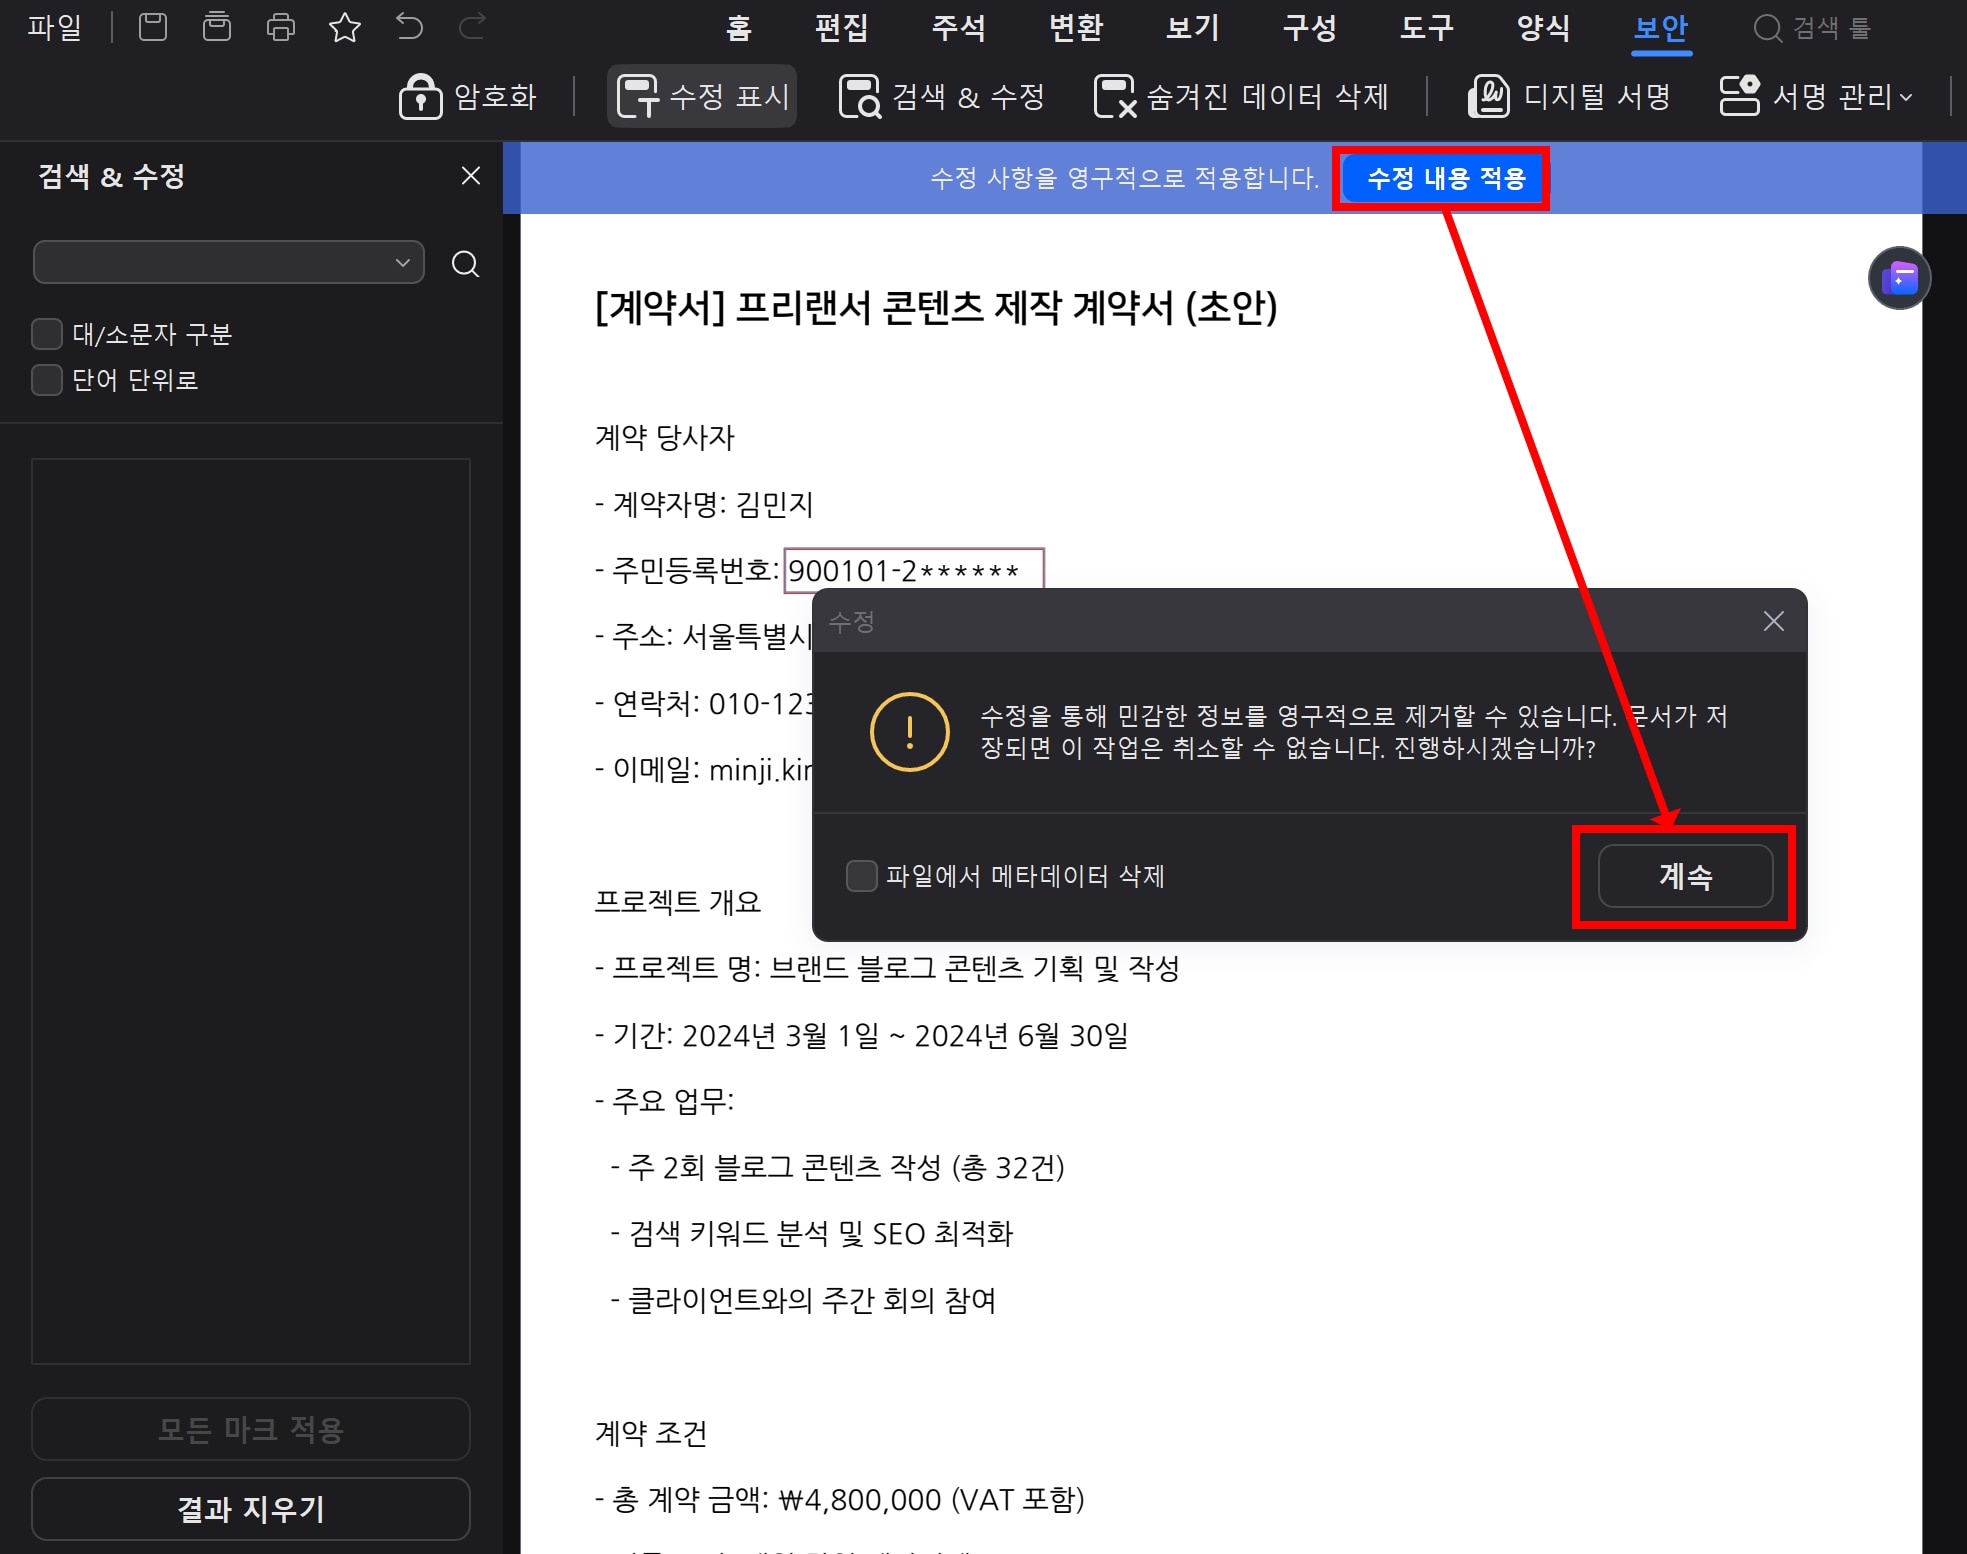This screenshot has width=1967, height=1554.
Task: Select the redaction-marked 주민등록번호 box
Action: (x=914, y=570)
